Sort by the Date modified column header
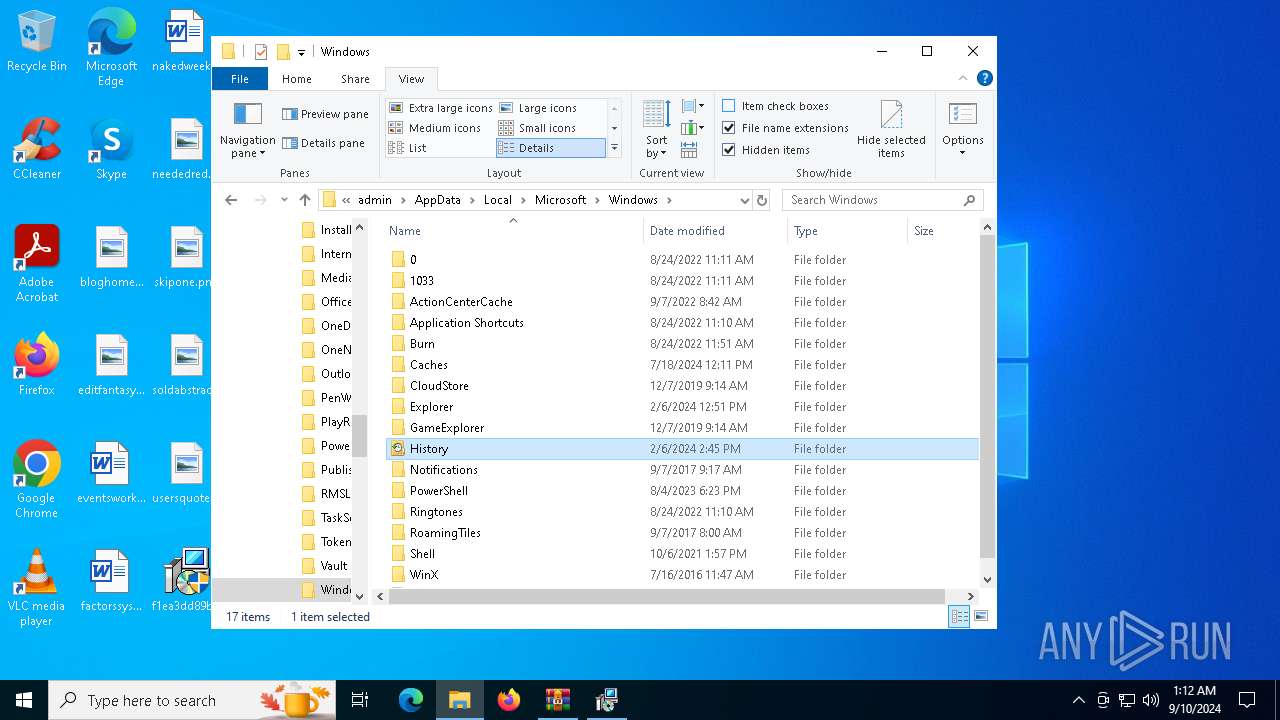The width and height of the screenshot is (1280, 720). [x=715, y=231]
